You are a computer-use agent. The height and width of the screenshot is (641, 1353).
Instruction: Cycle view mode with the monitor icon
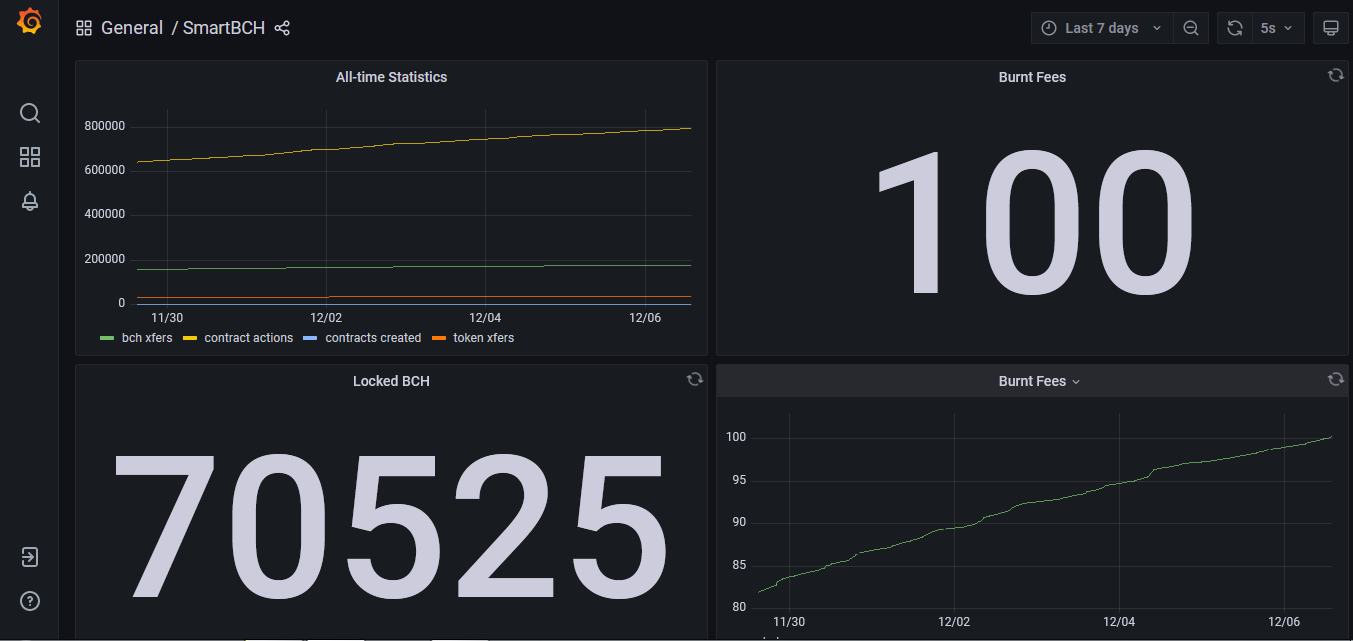click(x=1331, y=28)
